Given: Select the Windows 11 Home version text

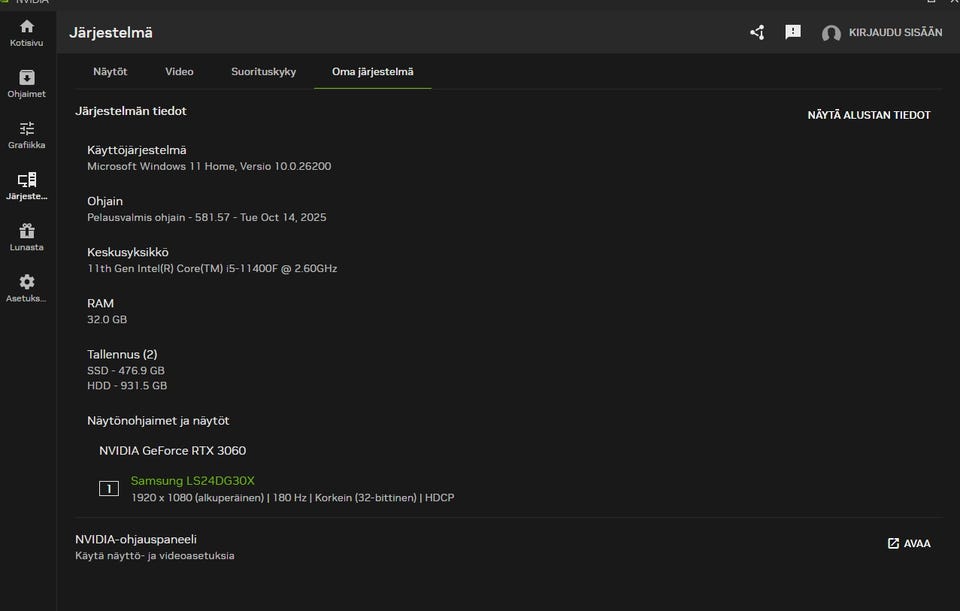Looking at the screenshot, I should (209, 166).
